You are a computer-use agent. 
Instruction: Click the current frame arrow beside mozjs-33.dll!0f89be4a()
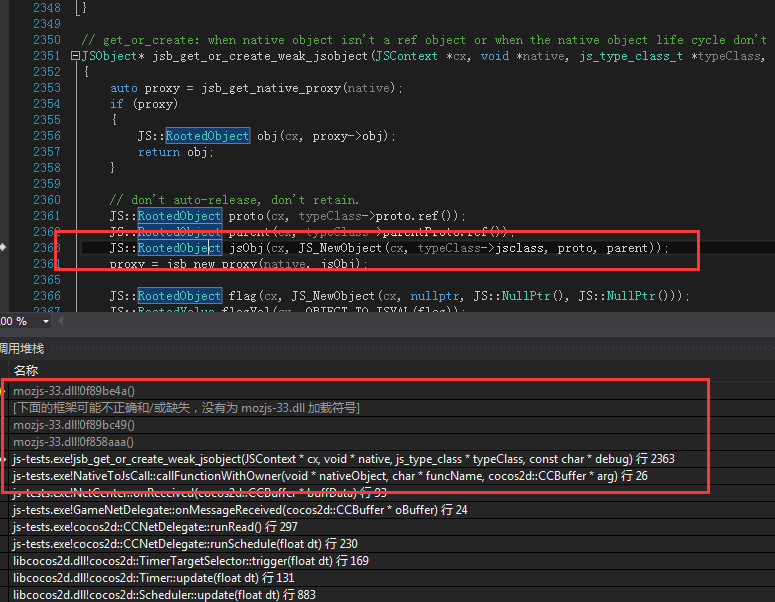[x=2, y=391]
